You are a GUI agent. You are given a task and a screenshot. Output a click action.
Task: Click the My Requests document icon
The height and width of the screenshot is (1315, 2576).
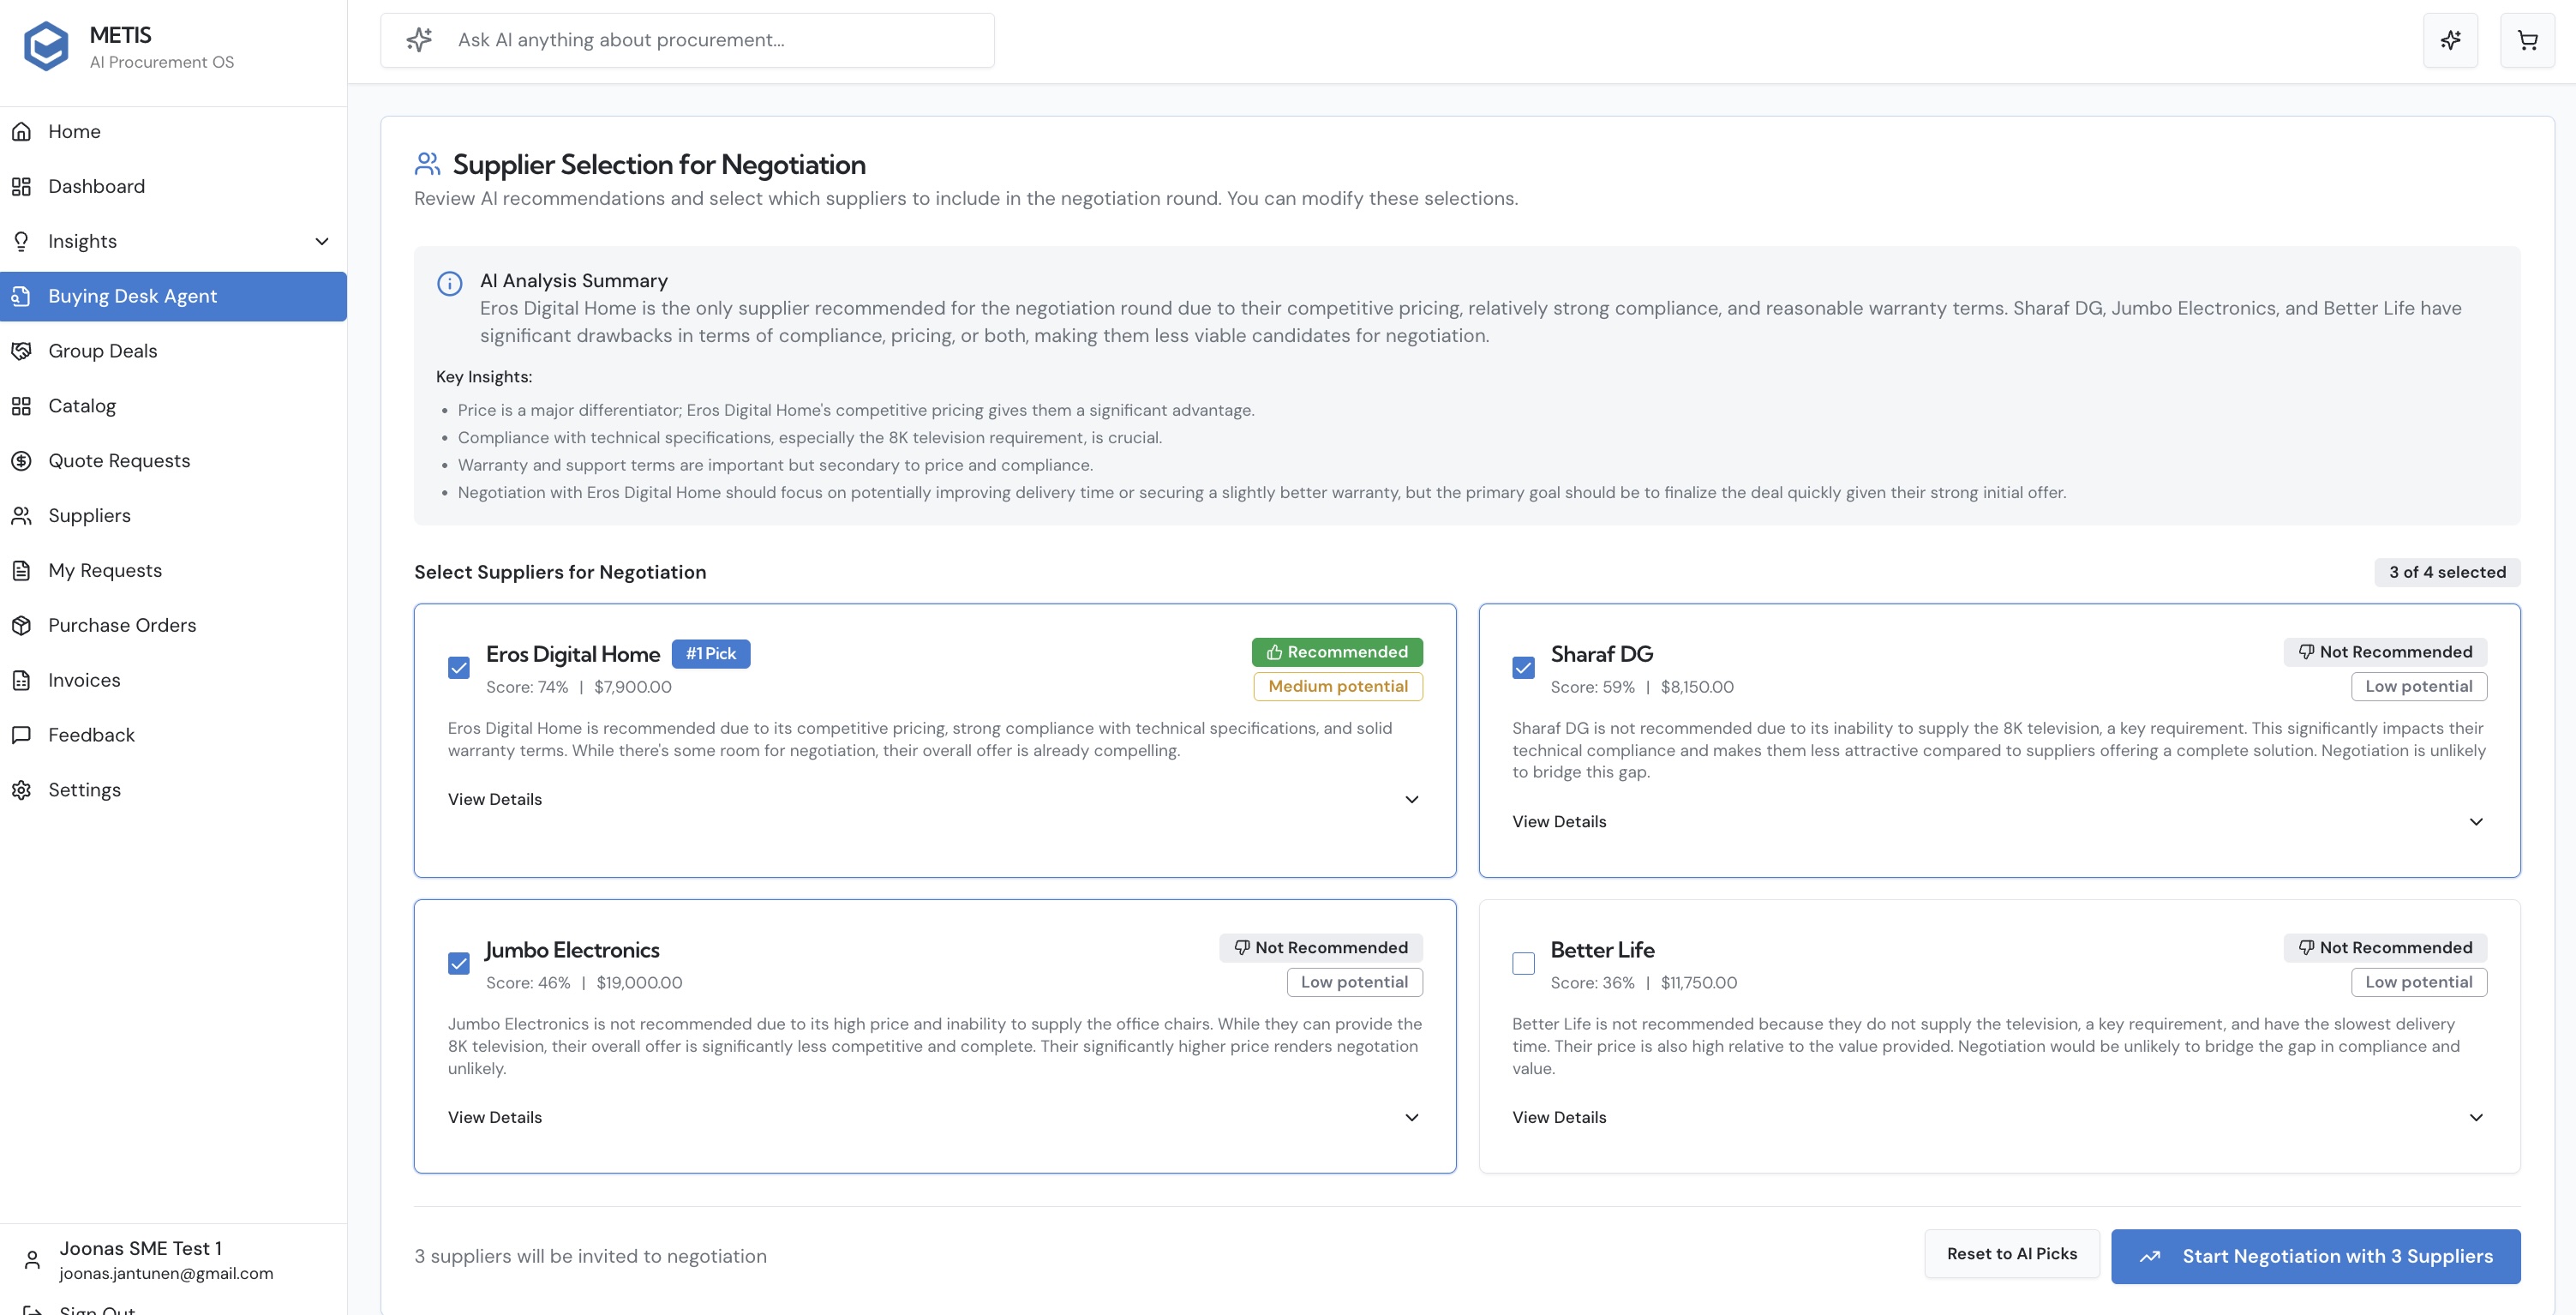[21, 571]
